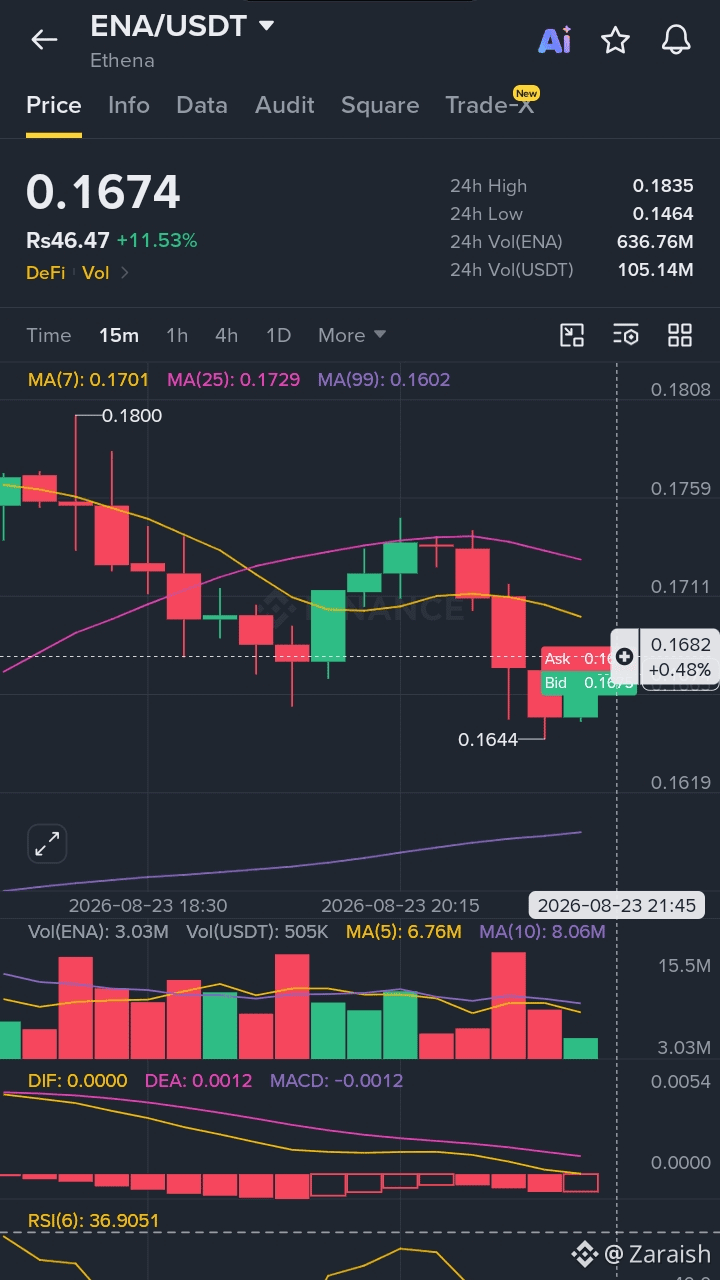
Task: Expand the ENA/USDT pair selector arrow
Action: click(266, 26)
